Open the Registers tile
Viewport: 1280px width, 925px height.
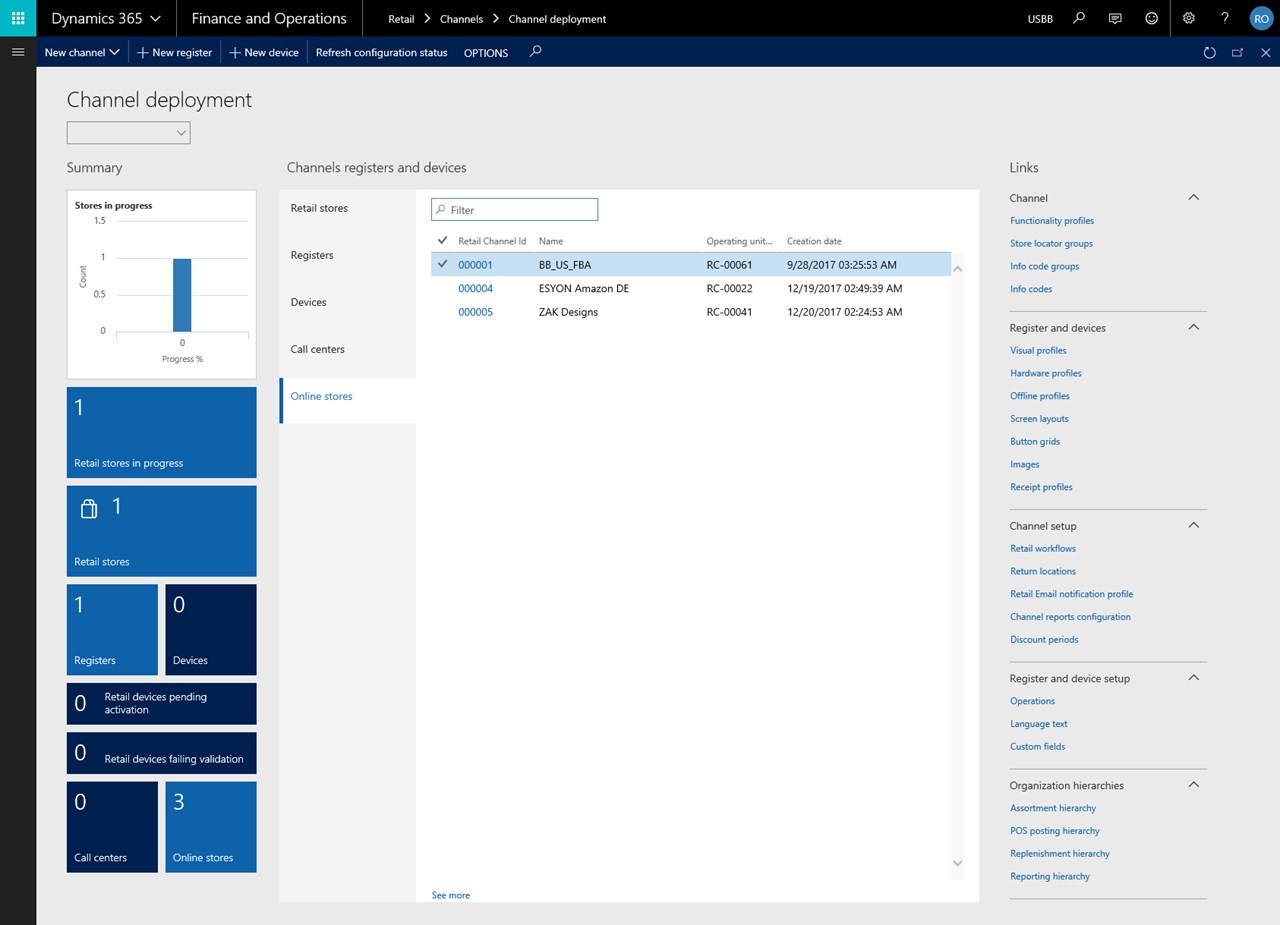[112, 630]
